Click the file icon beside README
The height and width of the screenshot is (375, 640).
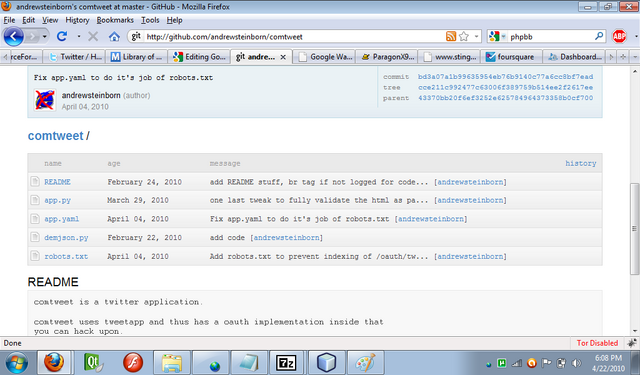(35, 181)
